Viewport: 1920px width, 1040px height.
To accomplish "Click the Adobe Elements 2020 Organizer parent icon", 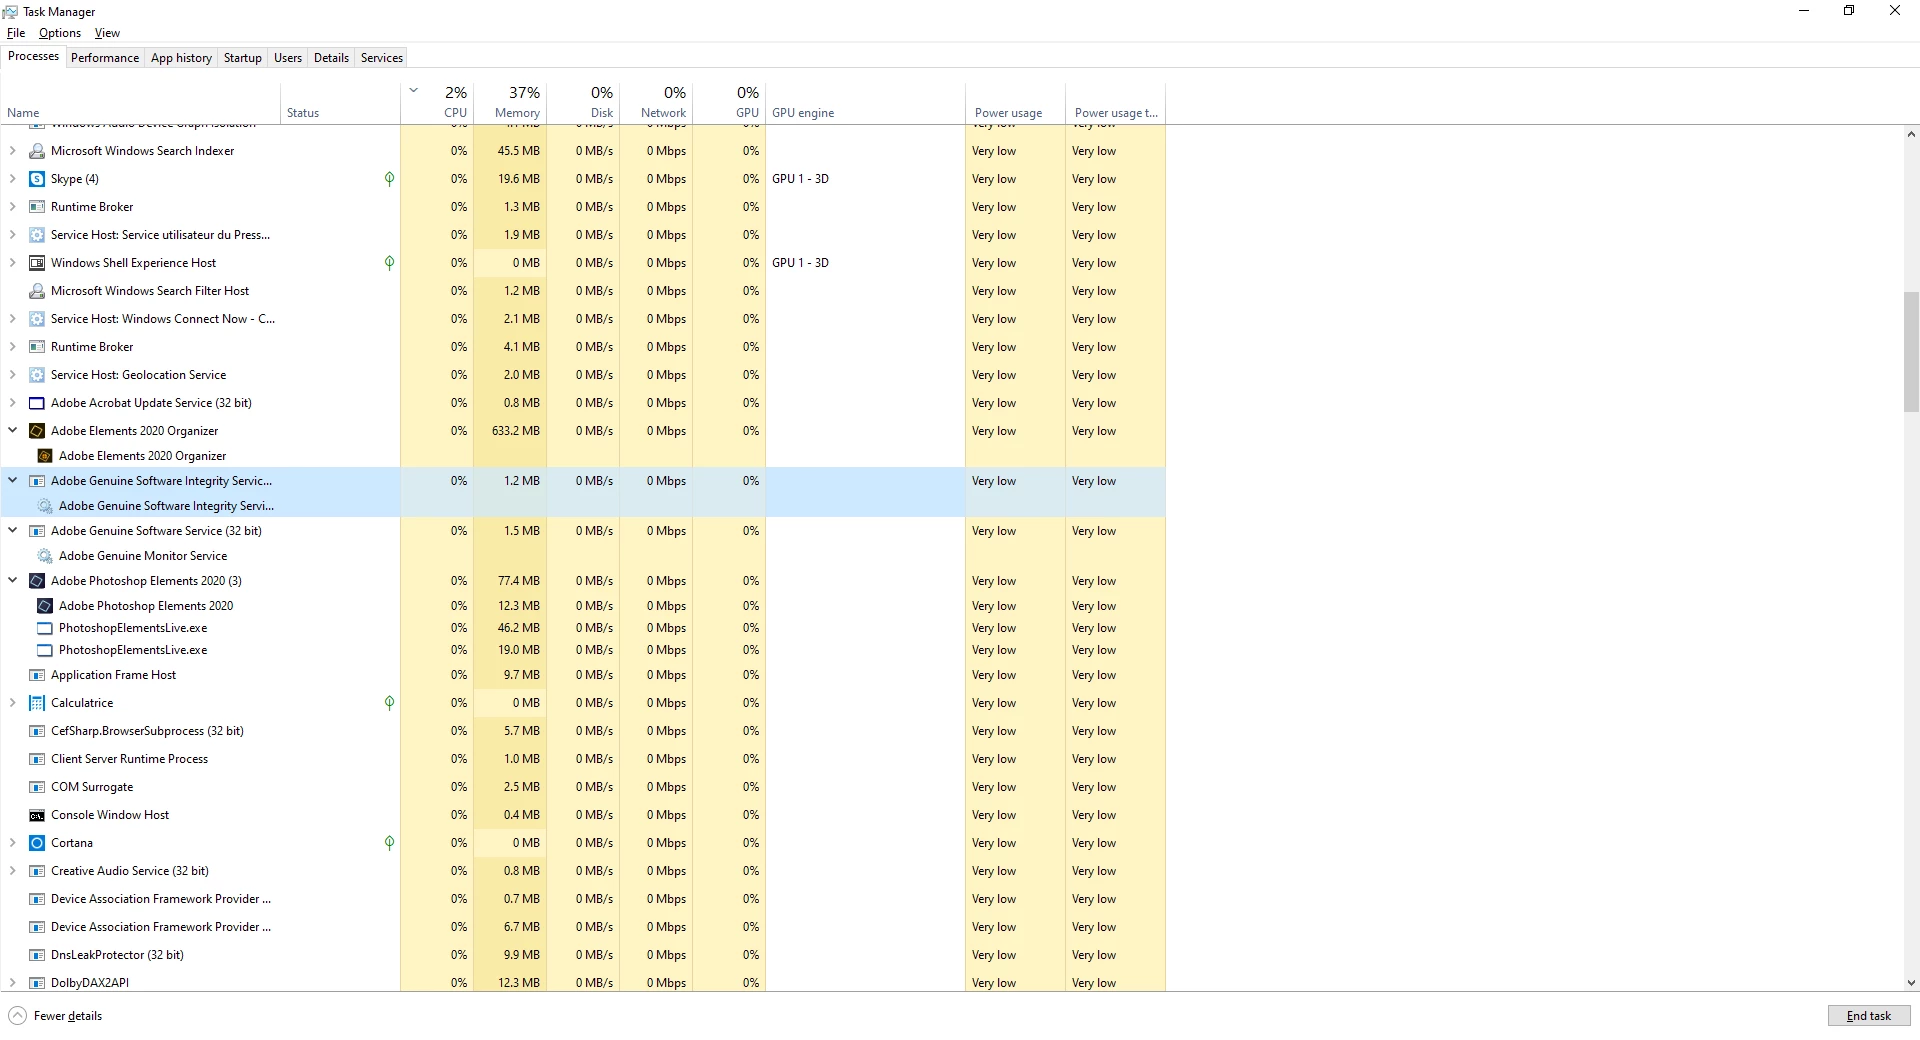I will pyautogui.click(x=37, y=431).
